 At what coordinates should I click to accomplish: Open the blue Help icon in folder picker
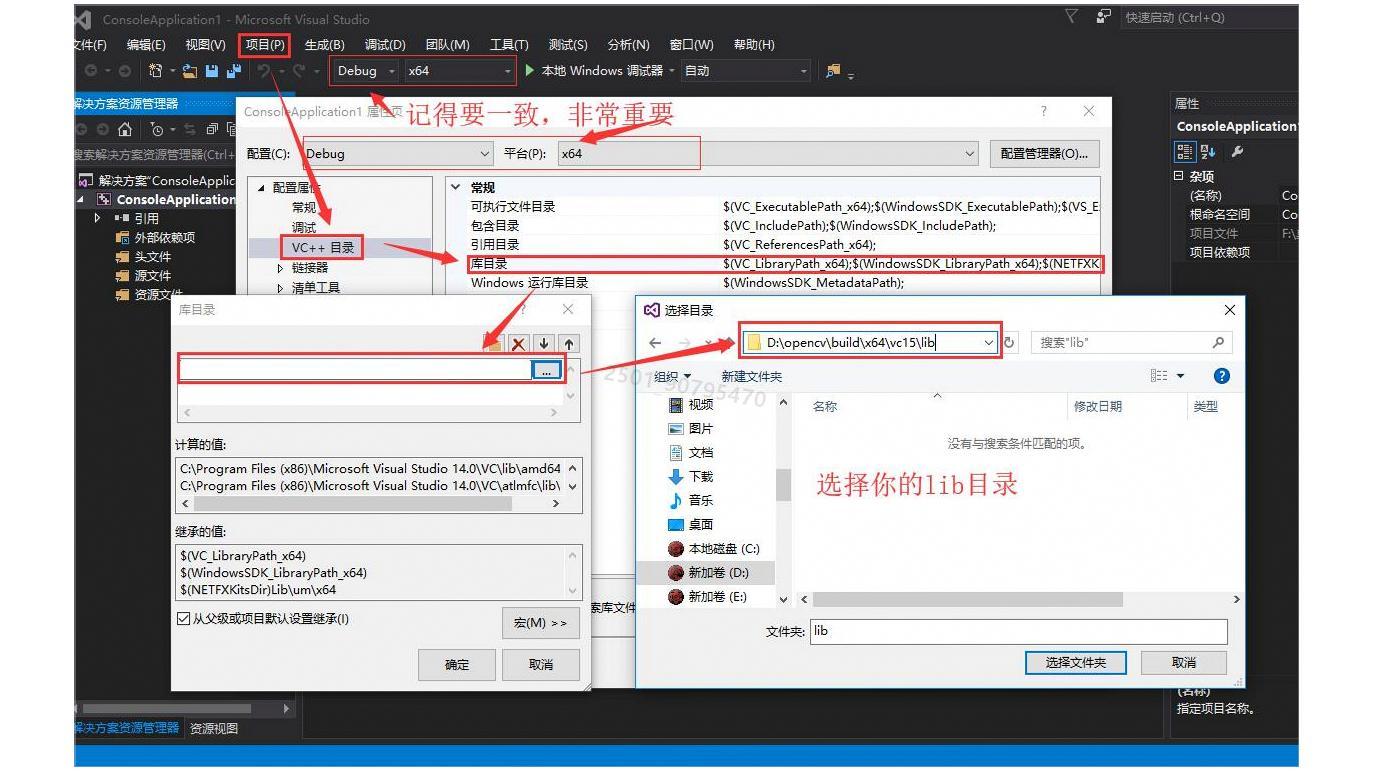click(1221, 376)
